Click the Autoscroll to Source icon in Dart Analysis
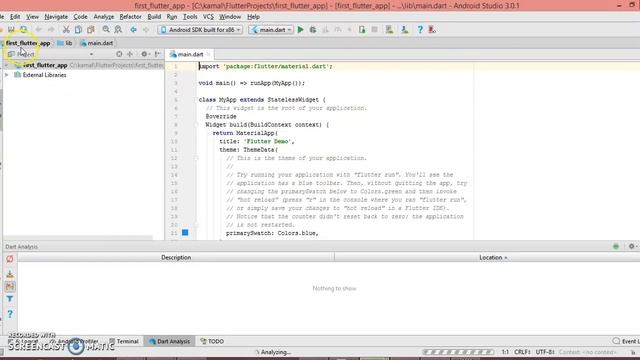The image size is (640, 360). click(10, 273)
